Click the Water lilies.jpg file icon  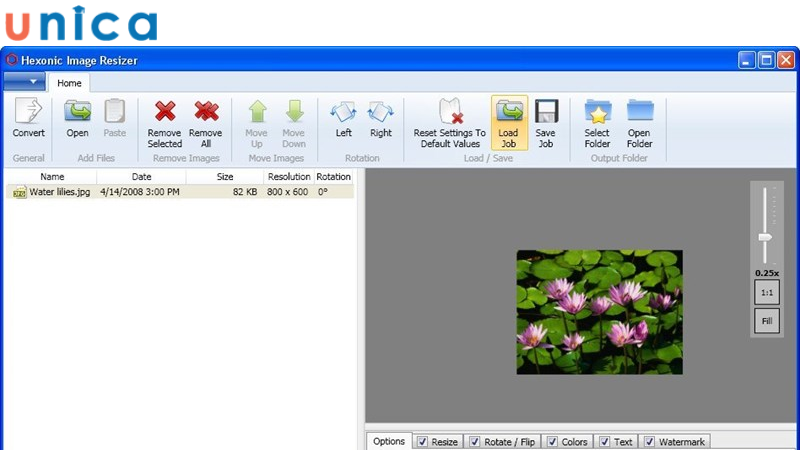[x=19, y=192]
